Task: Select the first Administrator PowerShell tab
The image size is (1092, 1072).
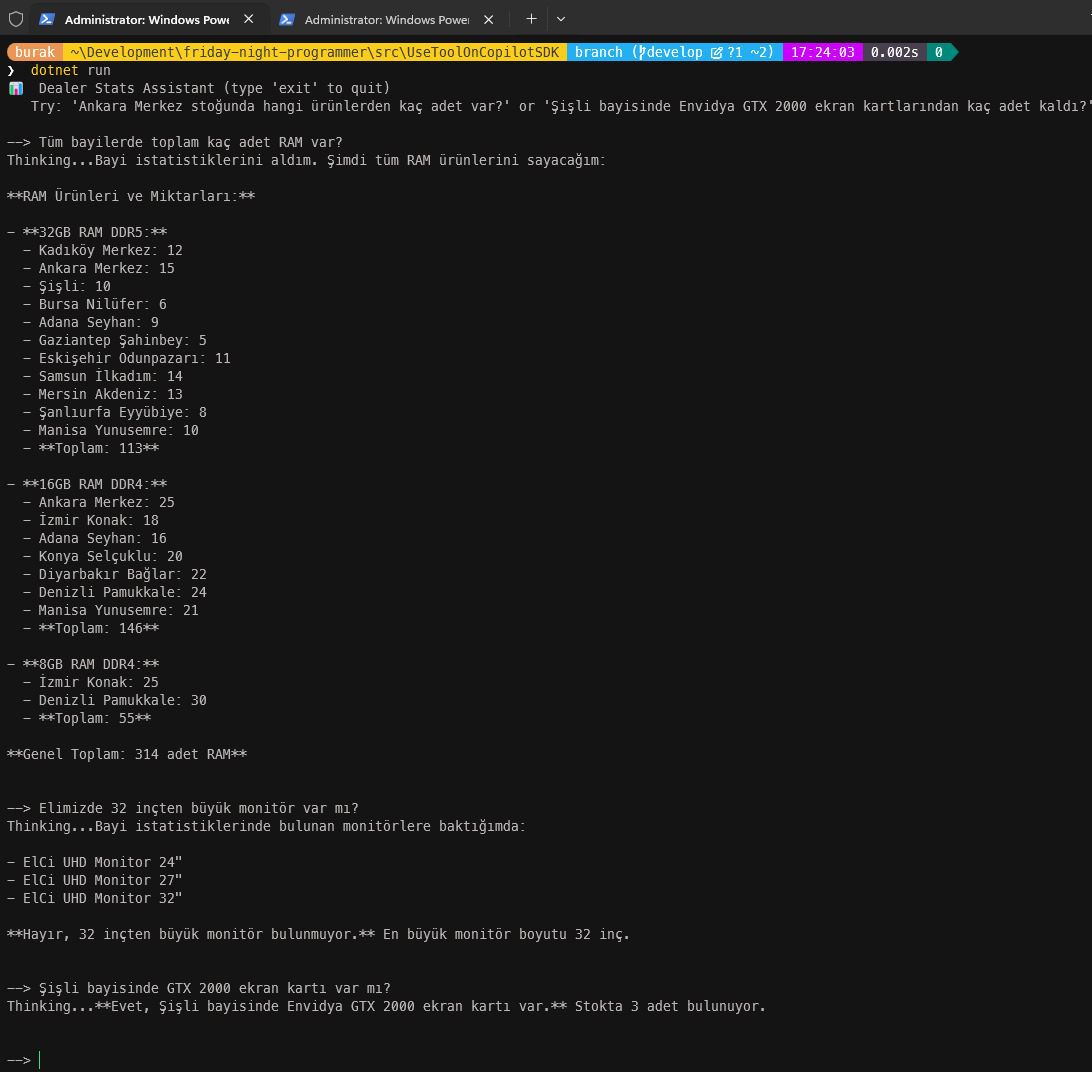Action: 146,19
